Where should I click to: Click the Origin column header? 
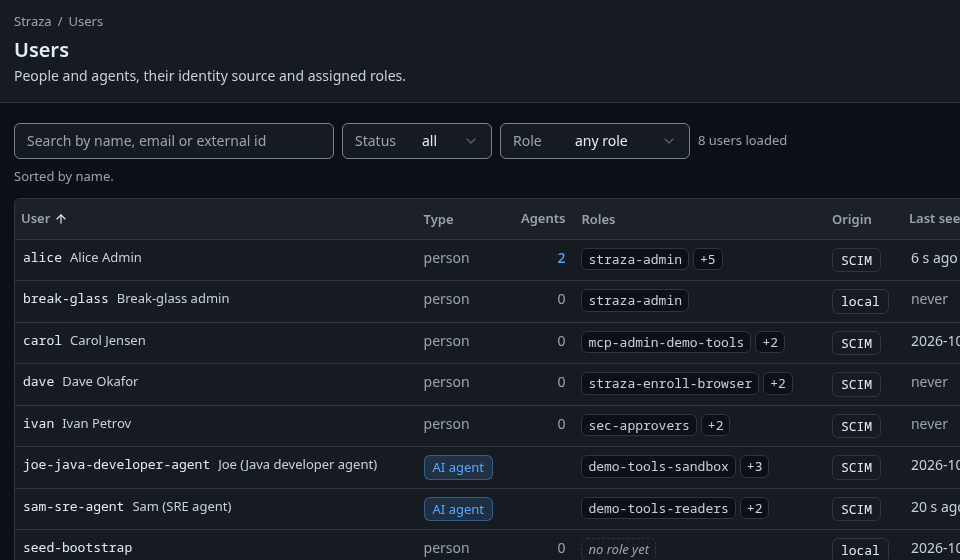(x=852, y=219)
